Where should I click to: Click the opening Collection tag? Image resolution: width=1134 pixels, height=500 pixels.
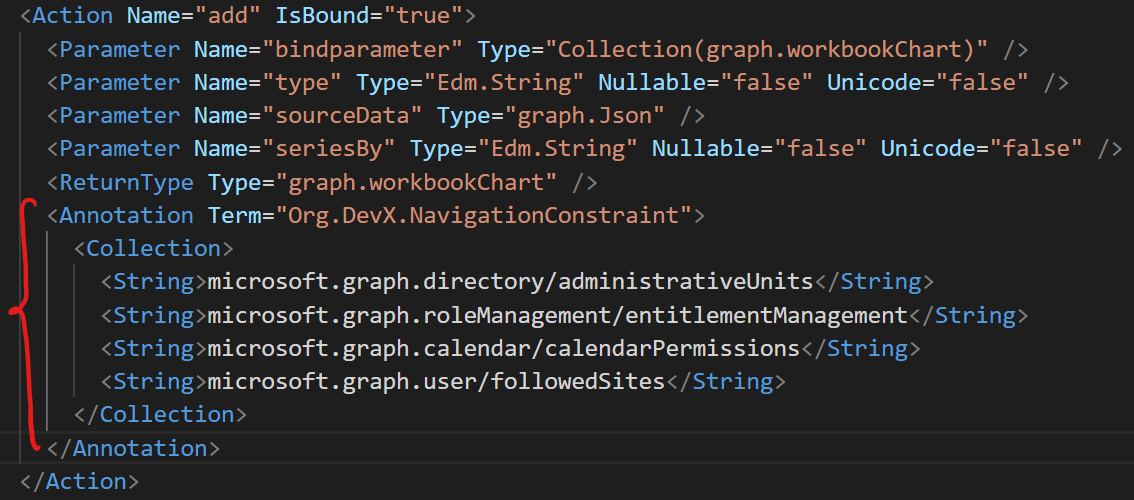[153, 248]
